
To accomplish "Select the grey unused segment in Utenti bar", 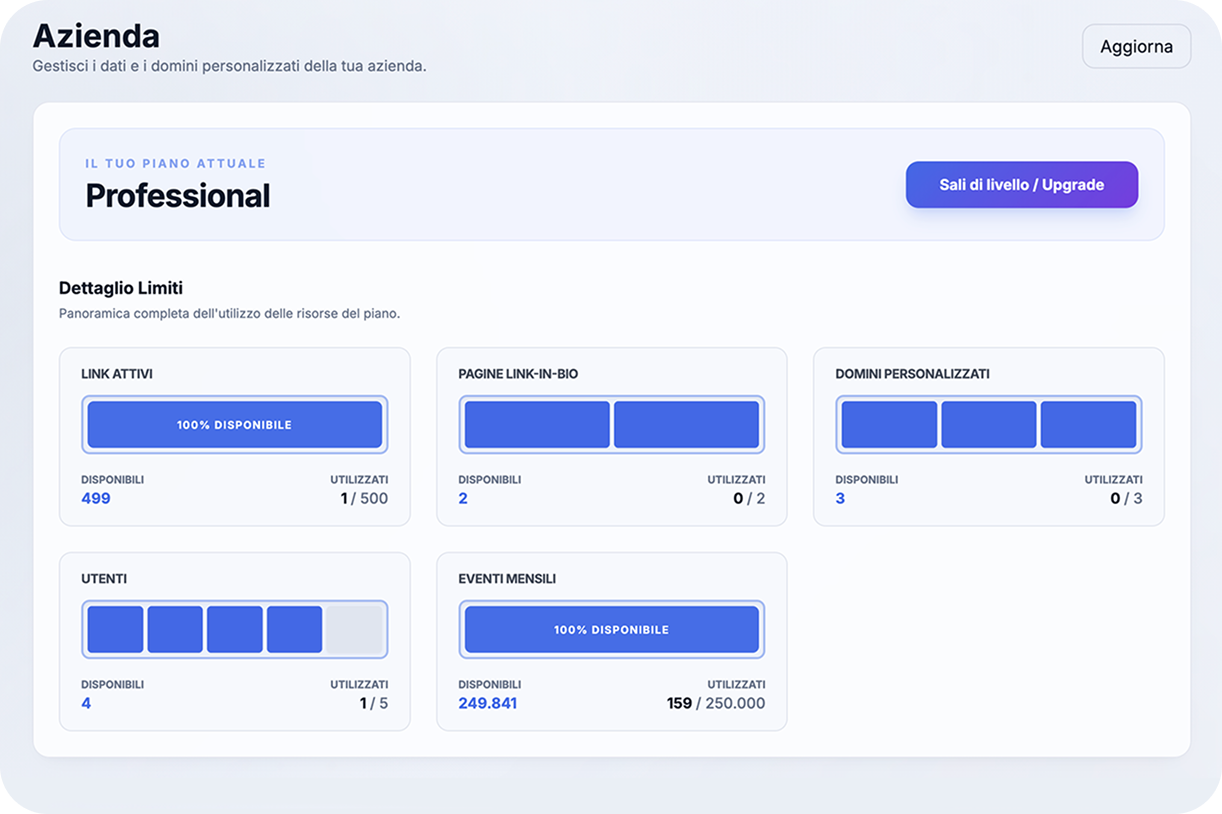I will [x=354, y=630].
